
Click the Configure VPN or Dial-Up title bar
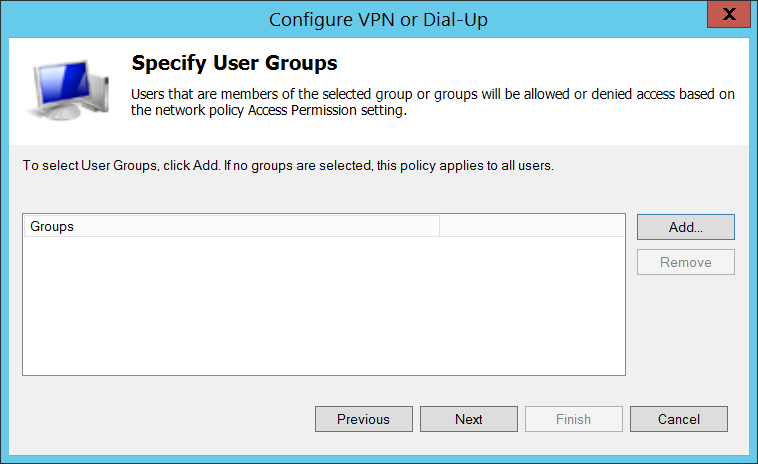tap(378, 17)
